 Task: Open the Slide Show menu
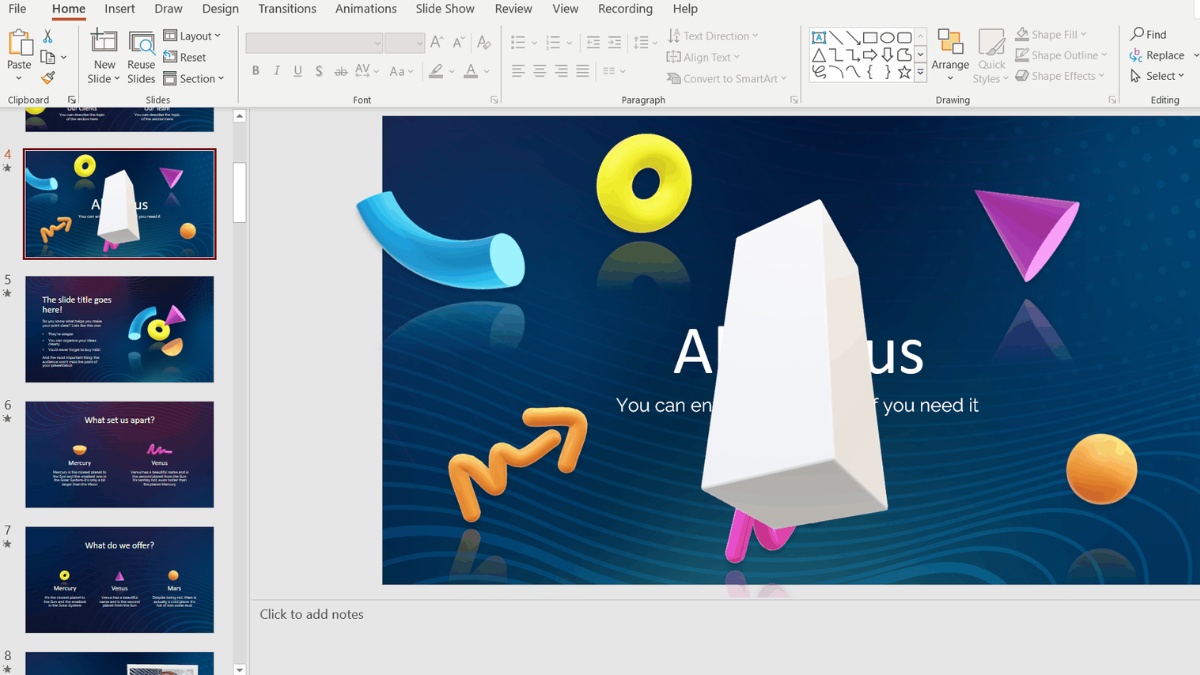pos(444,9)
